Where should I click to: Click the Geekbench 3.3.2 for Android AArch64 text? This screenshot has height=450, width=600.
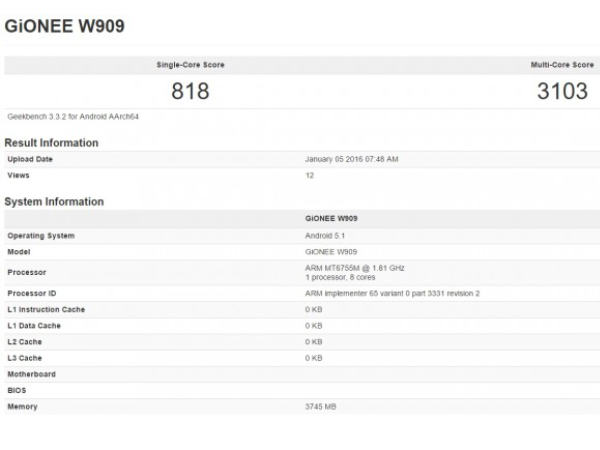tap(73, 117)
